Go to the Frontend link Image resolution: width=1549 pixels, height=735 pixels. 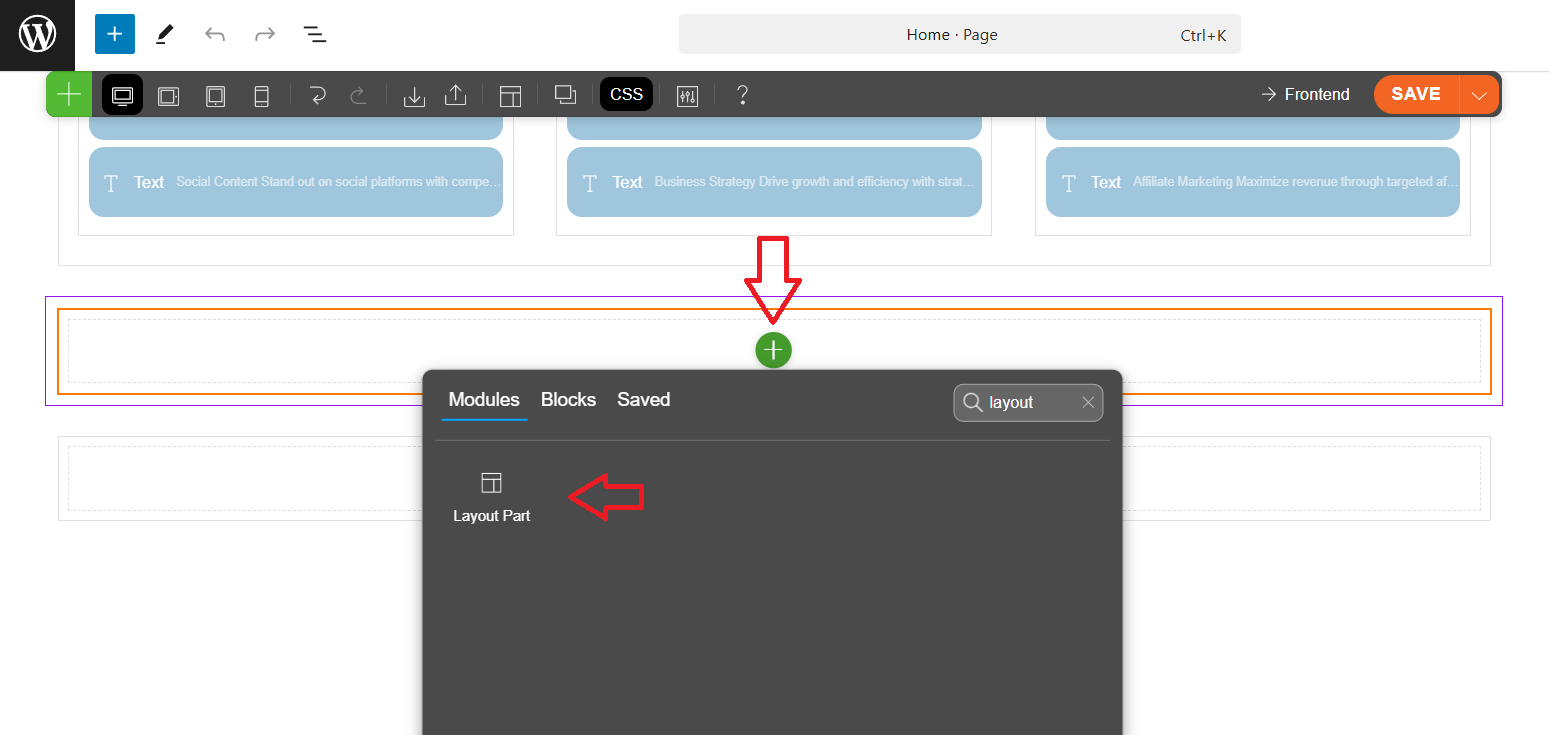[x=1305, y=94]
